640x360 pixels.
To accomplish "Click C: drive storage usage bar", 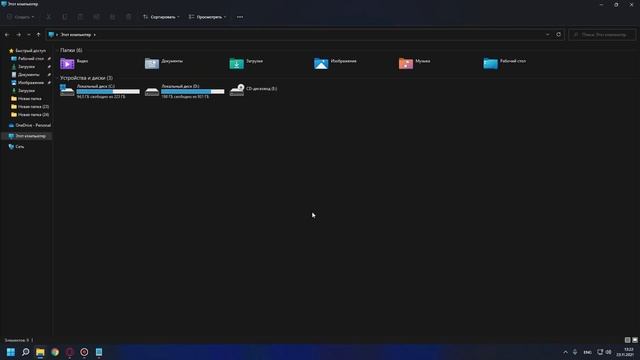I will pos(108,91).
